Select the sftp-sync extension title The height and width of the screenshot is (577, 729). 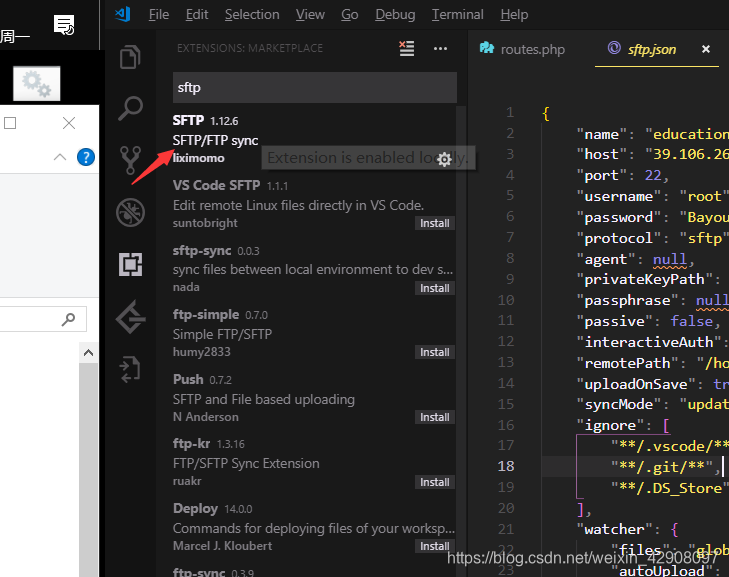[202, 250]
